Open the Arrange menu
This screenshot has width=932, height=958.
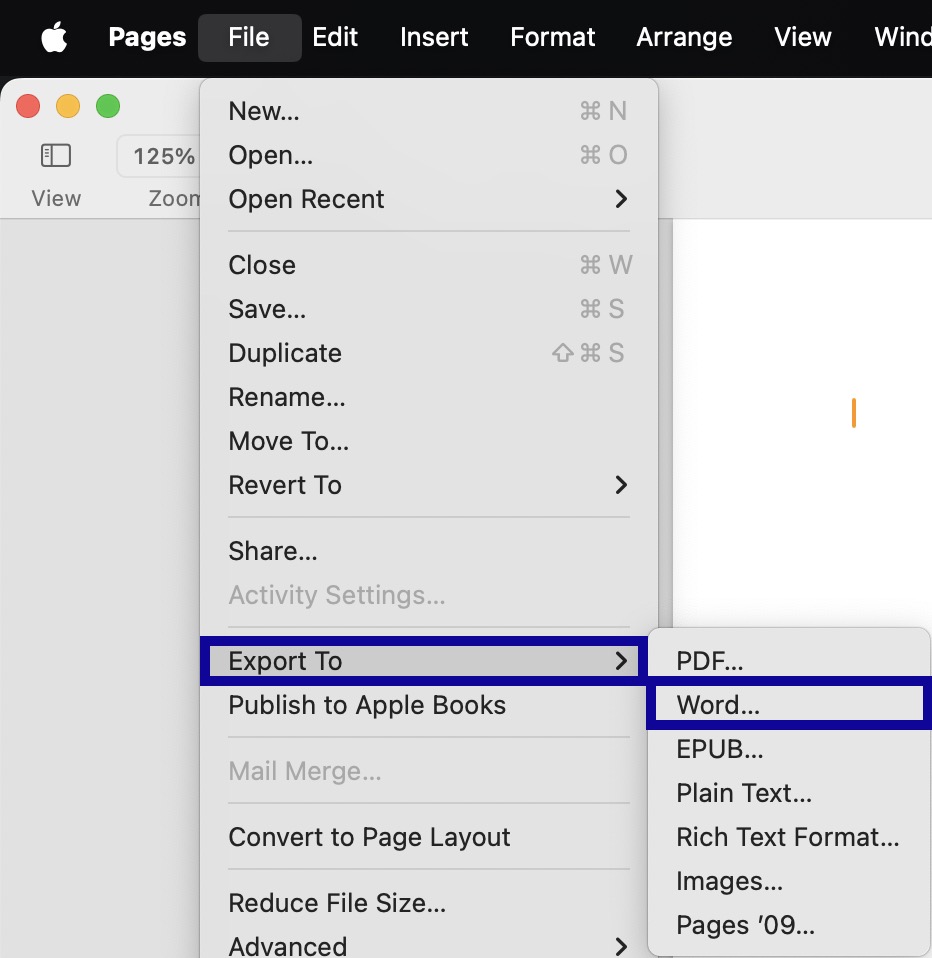684,37
